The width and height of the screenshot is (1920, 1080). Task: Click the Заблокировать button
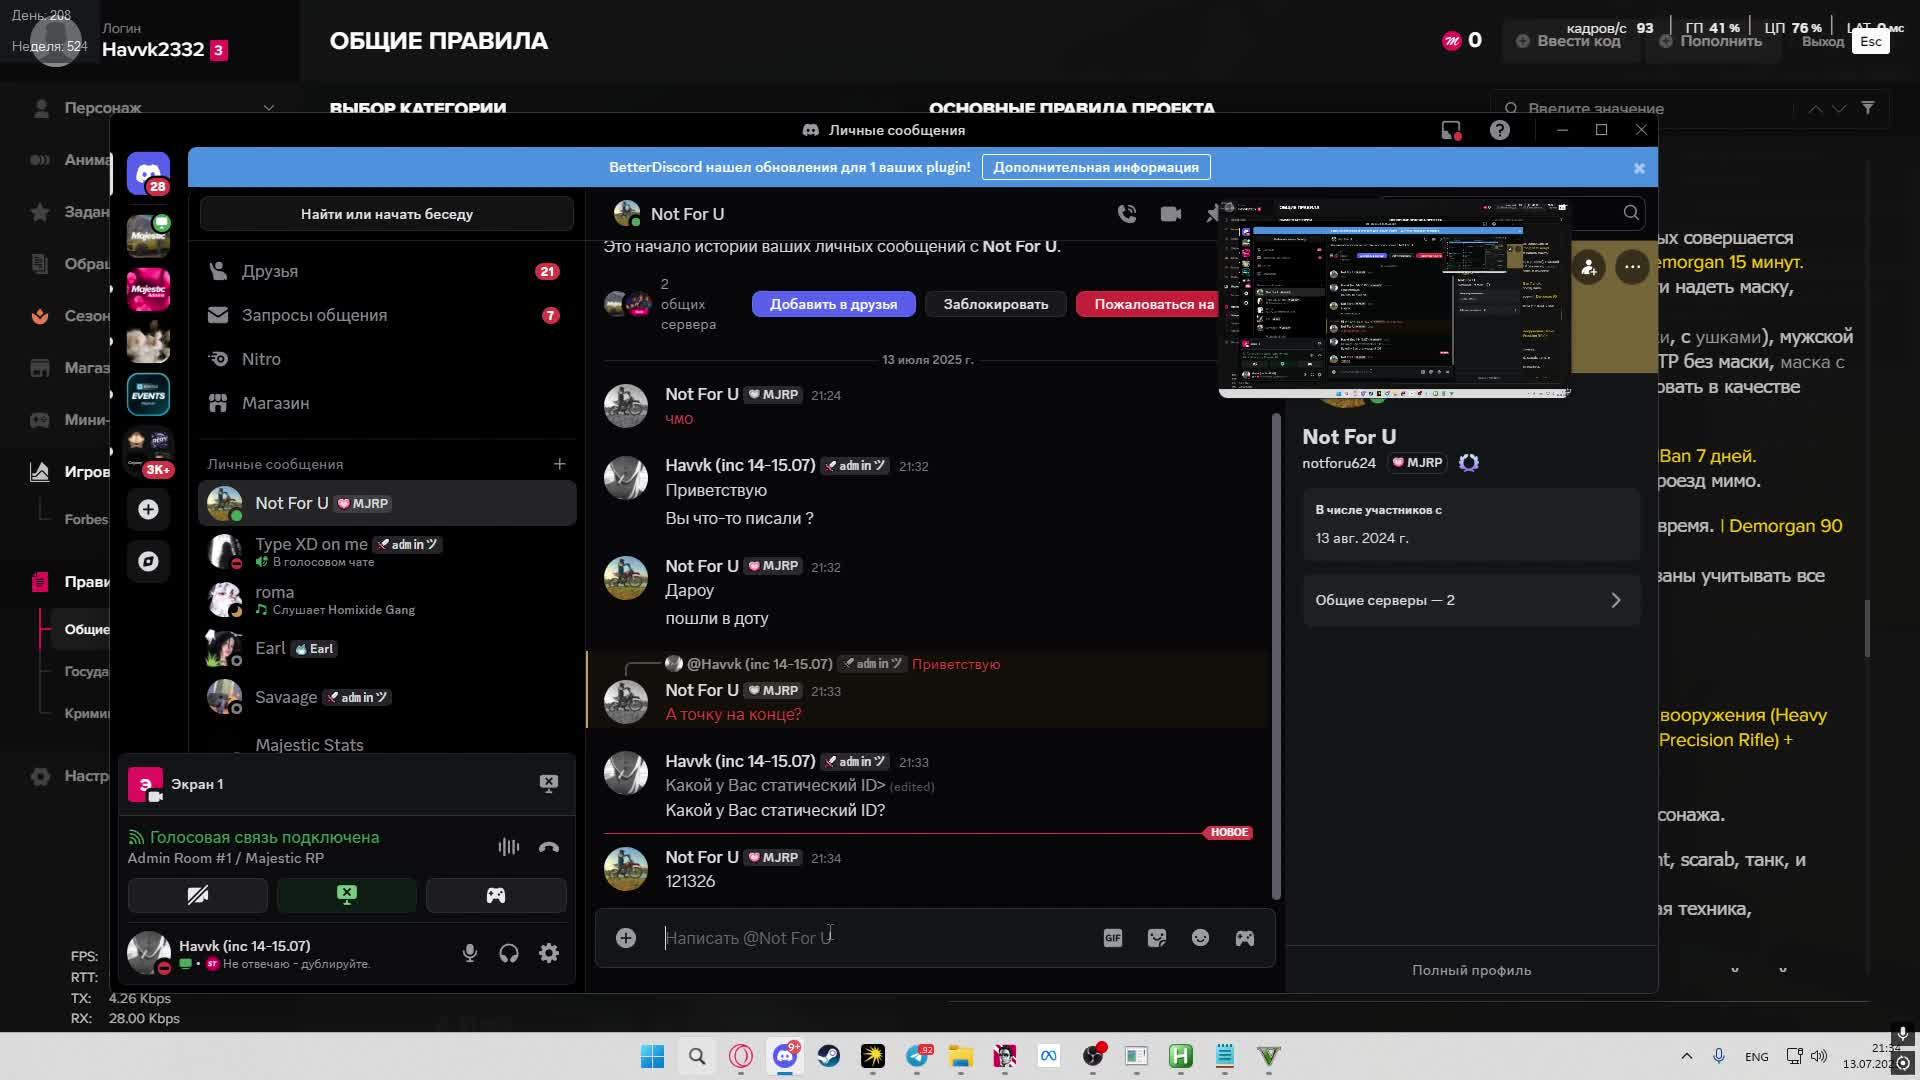995,304
